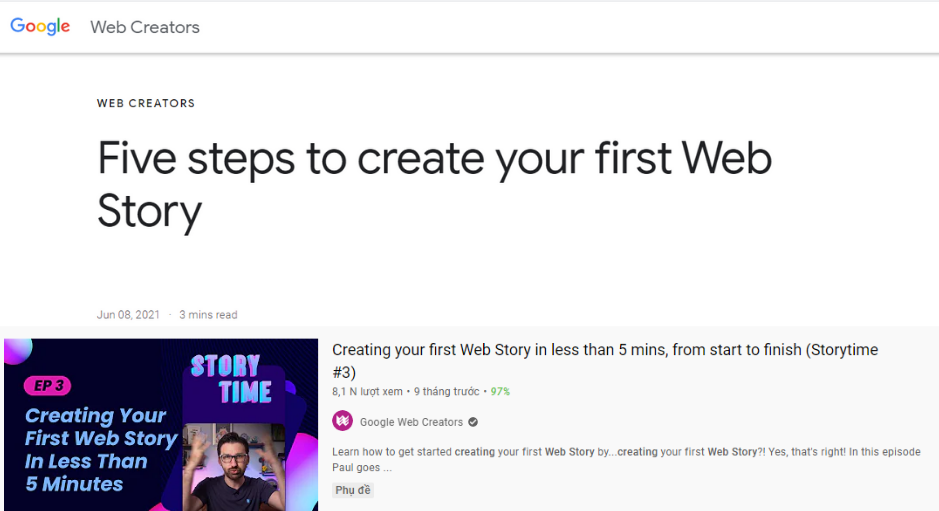
Task: Click the video description snippet text
Action: [x=625, y=459]
